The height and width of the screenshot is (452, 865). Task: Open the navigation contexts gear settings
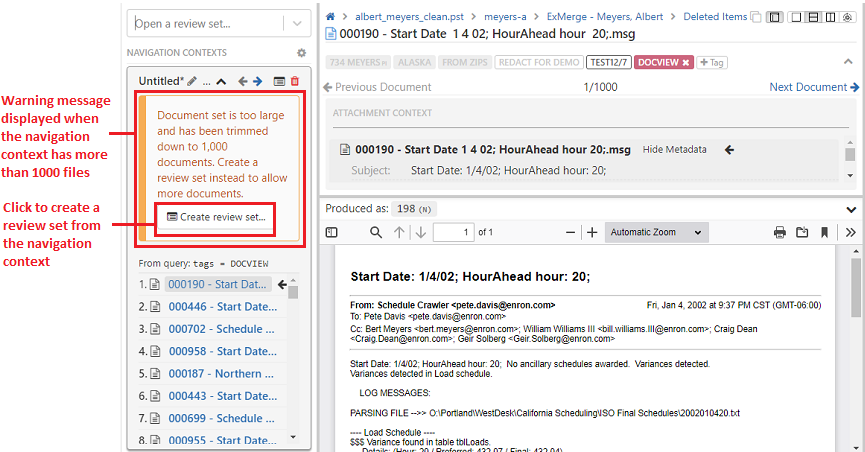coord(301,53)
